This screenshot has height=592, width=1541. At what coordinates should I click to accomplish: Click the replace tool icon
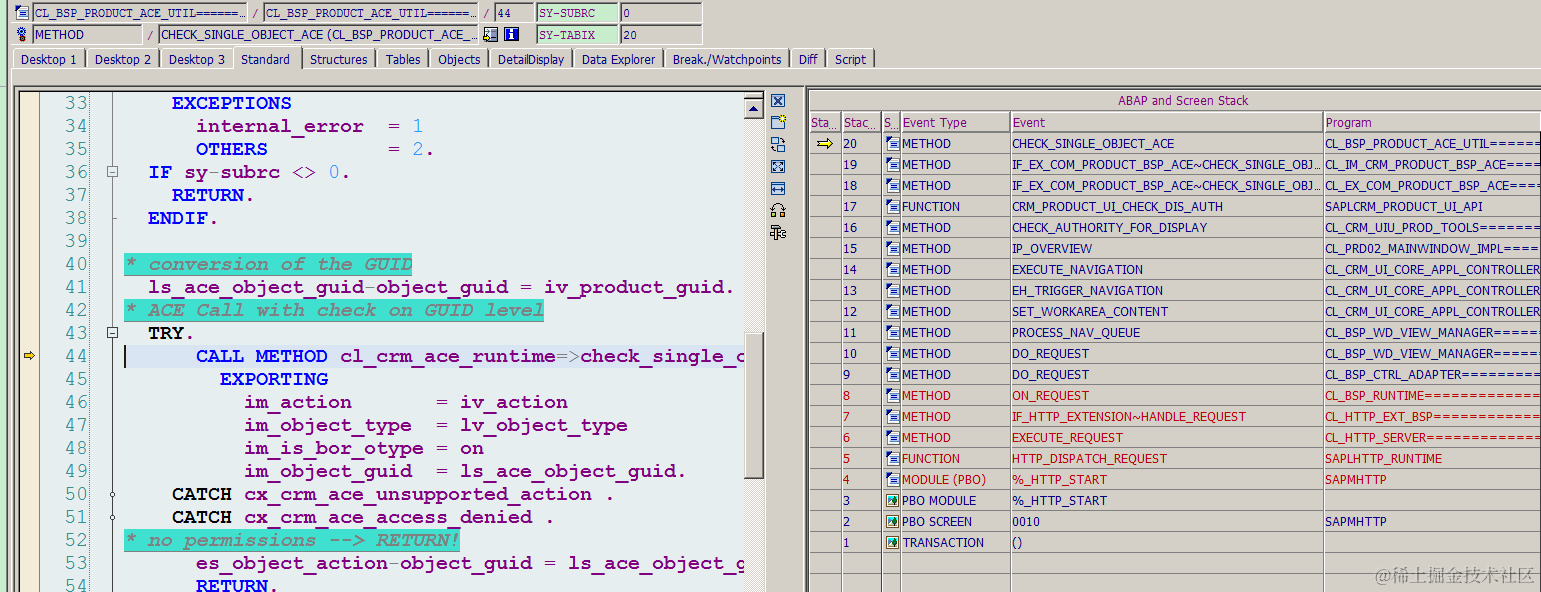(778, 144)
